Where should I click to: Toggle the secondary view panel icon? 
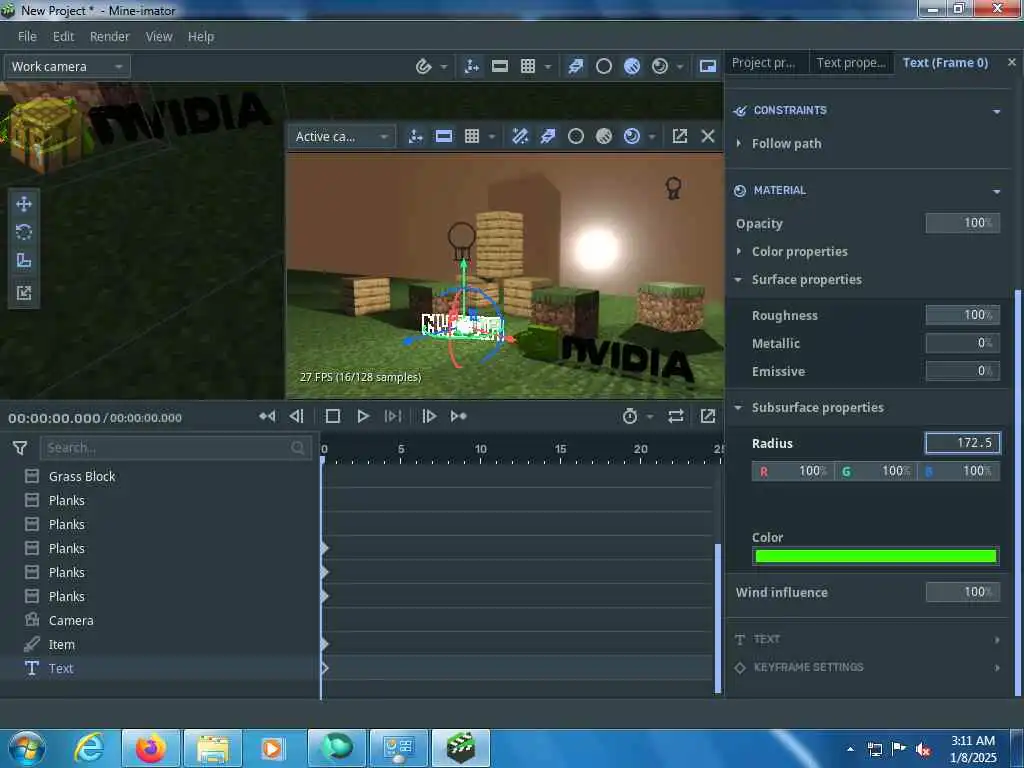point(708,66)
